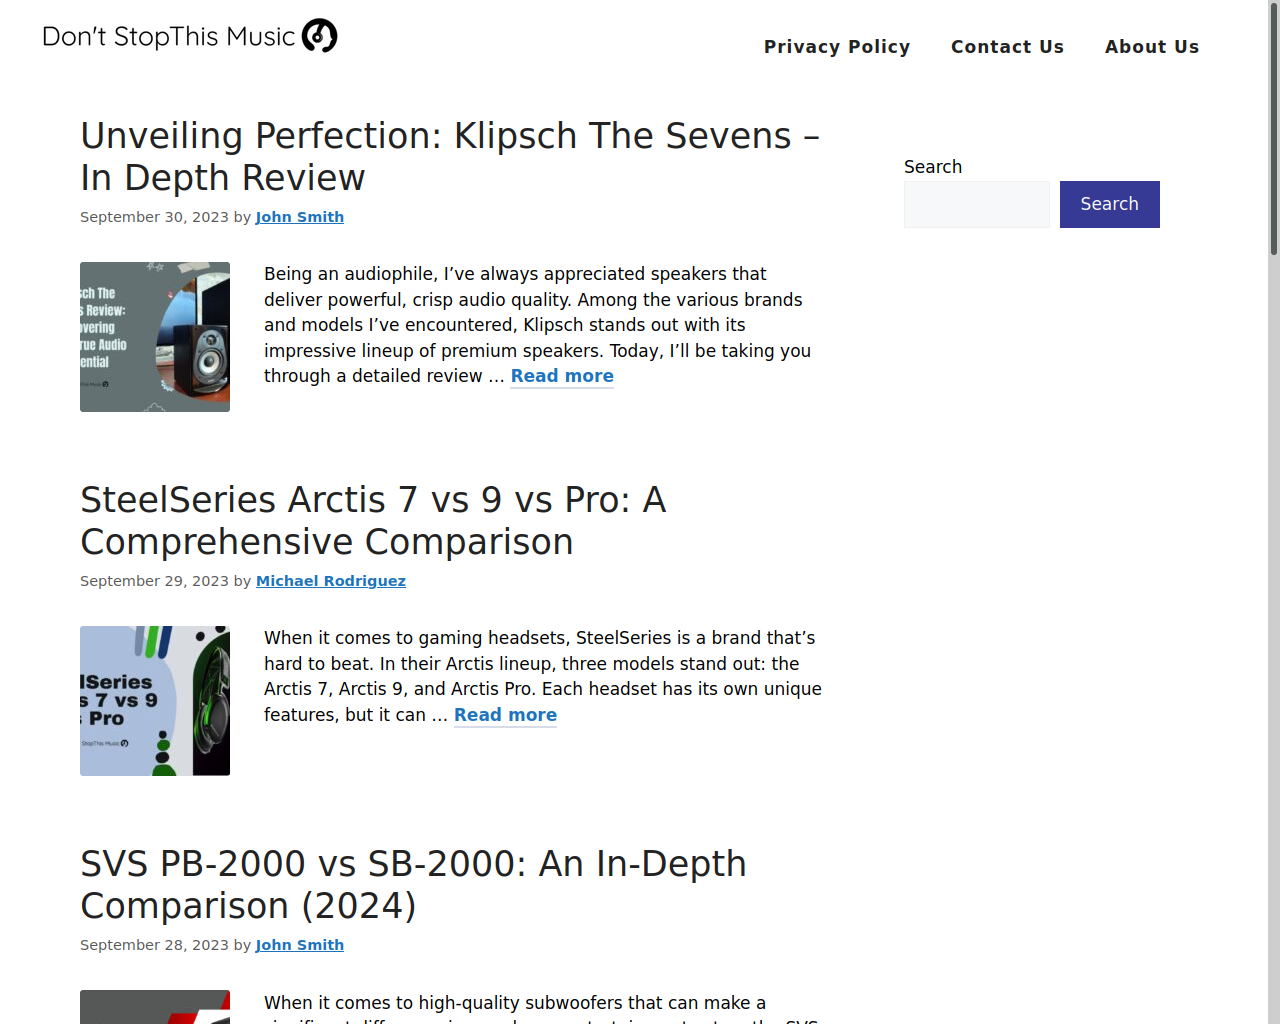Open the Privacy Policy page
This screenshot has width=1280, height=1024.
[x=837, y=47]
